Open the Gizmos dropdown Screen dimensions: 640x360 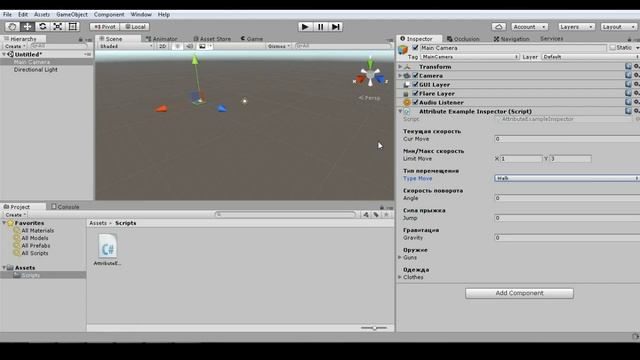pyautogui.click(x=279, y=46)
